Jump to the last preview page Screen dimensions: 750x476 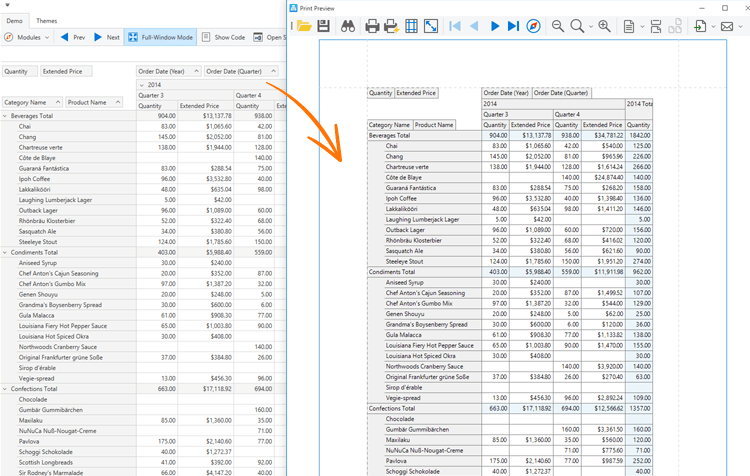[x=513, y=26]
